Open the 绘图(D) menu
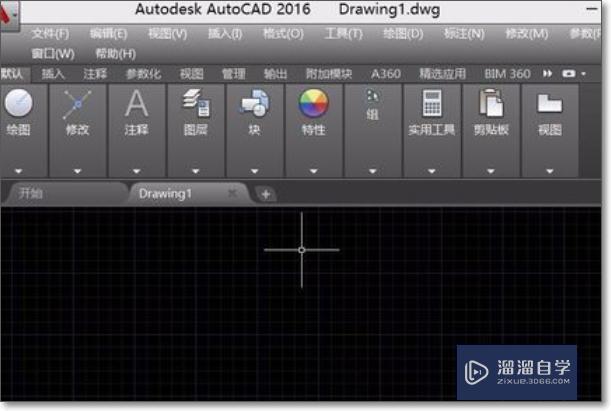 [x=403, y=34]
